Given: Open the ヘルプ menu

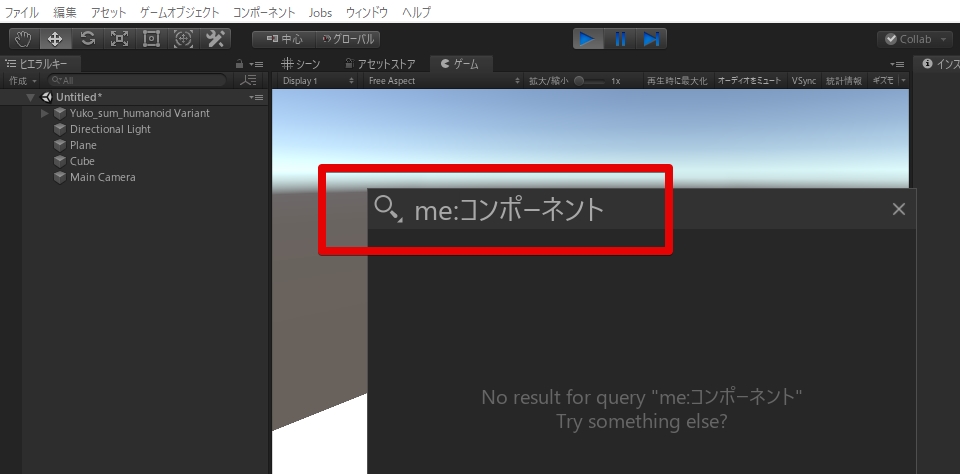Looking at the screenshot, I should [x=416, y=12].
